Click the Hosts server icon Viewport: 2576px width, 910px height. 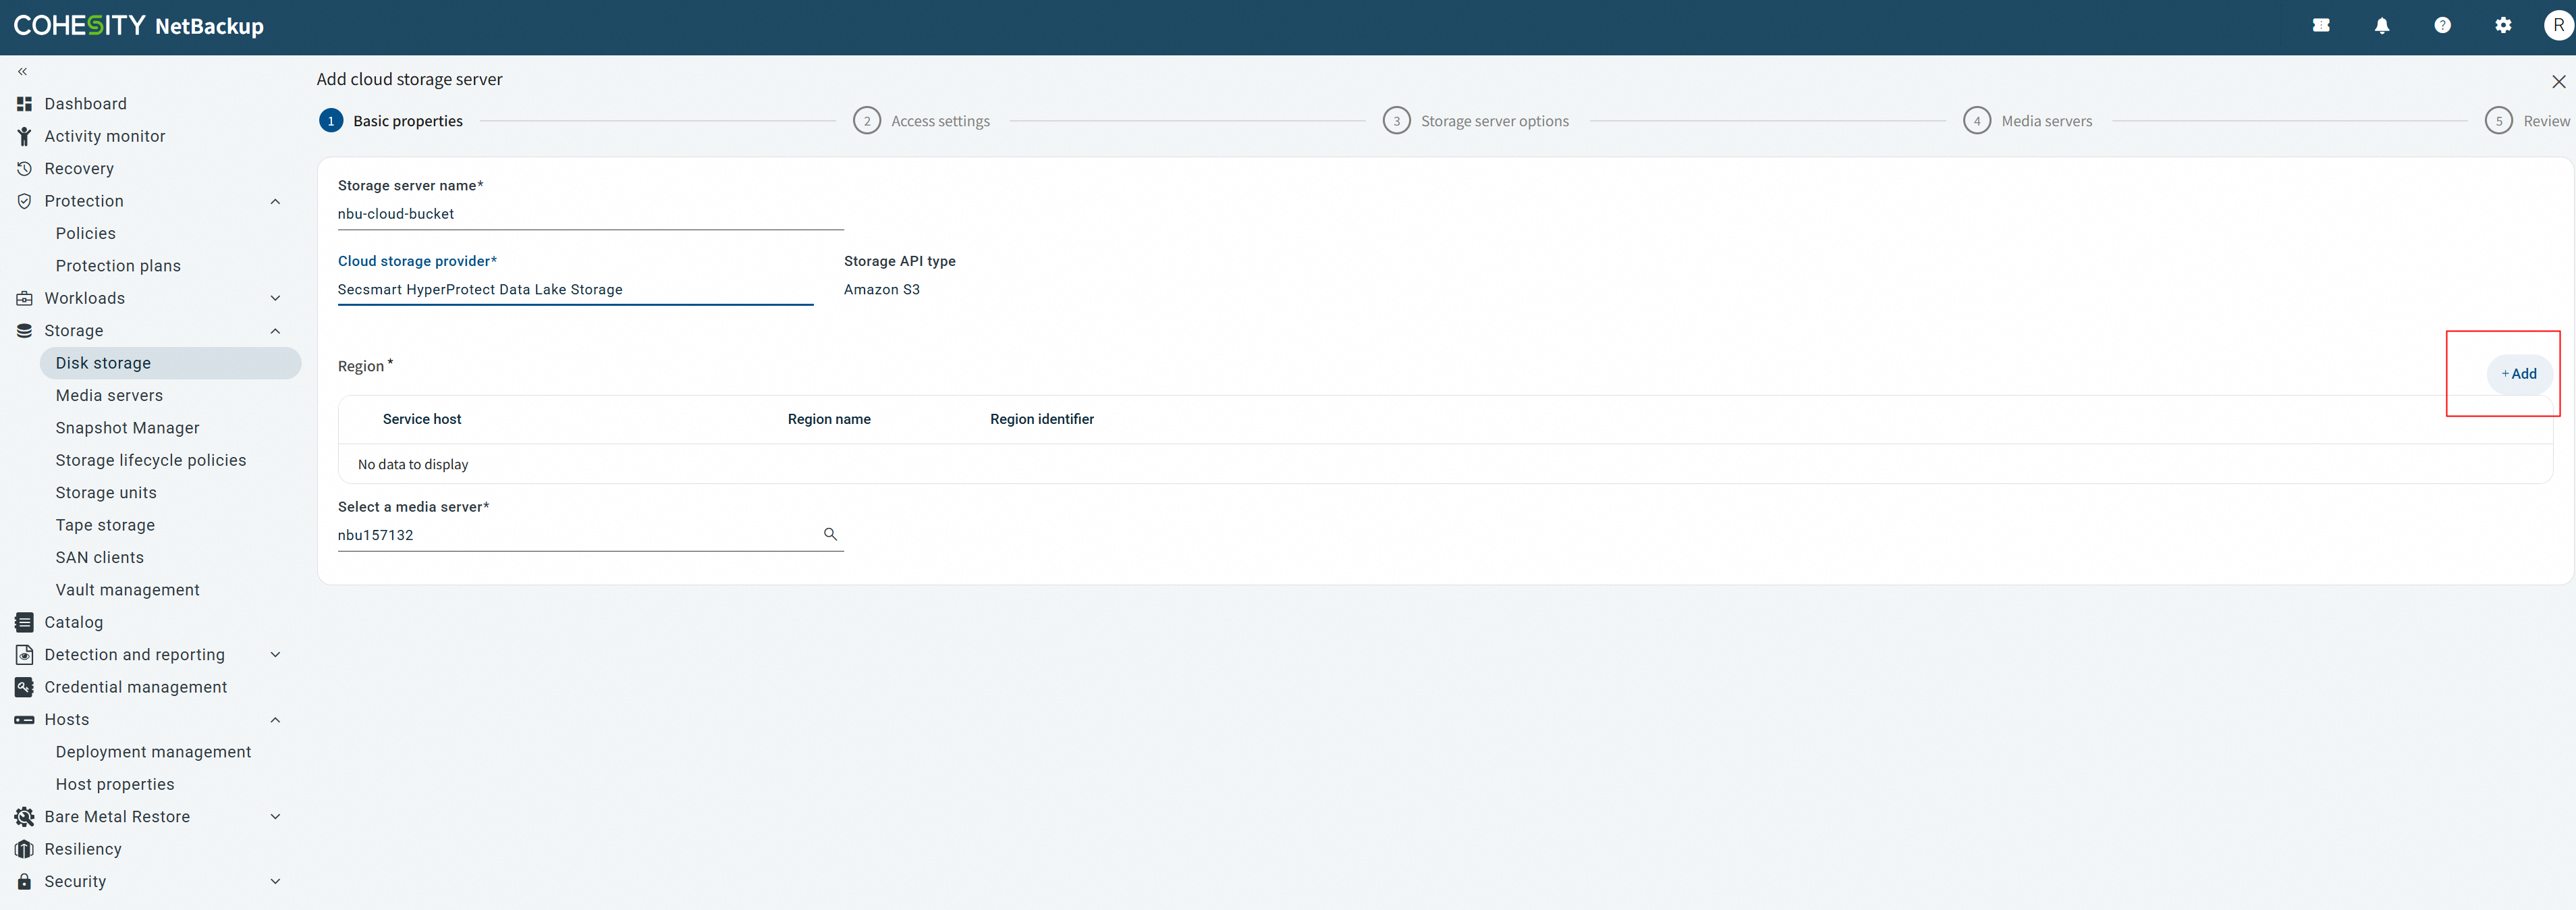point(24,720)
